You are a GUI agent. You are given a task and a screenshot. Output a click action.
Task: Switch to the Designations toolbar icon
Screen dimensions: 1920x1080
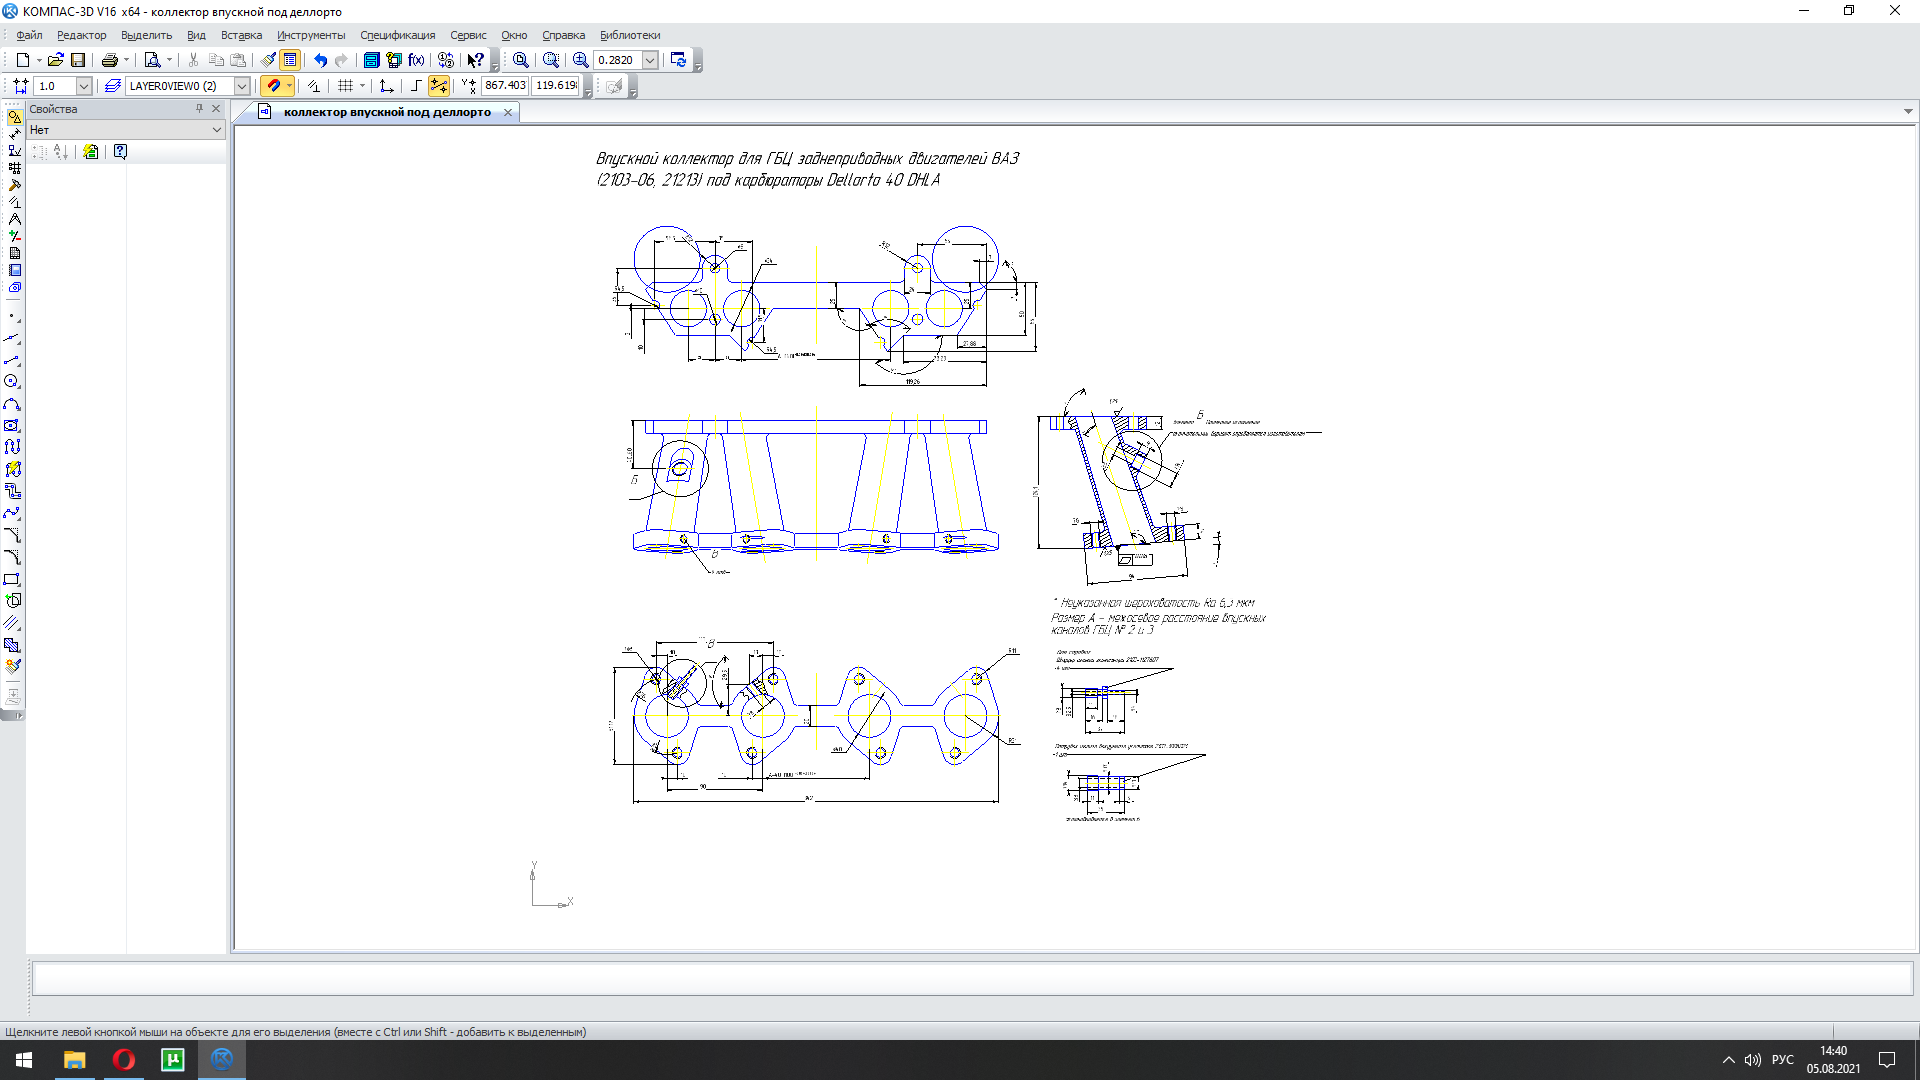tap(14, 151)
